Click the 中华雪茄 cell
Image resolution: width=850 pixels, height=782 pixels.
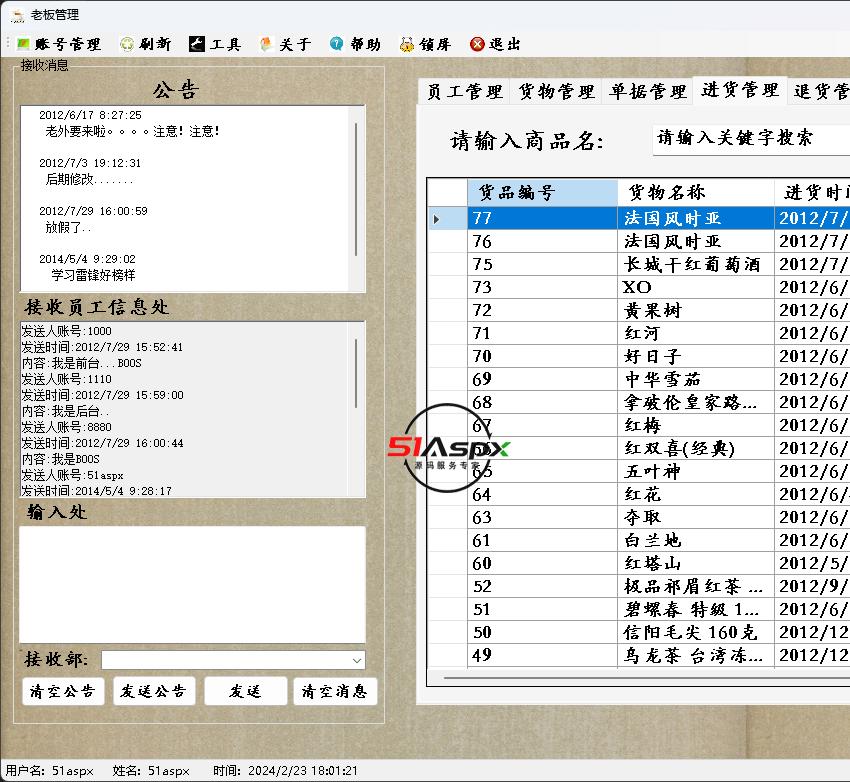pyautogui.click(x=696, y=379)
